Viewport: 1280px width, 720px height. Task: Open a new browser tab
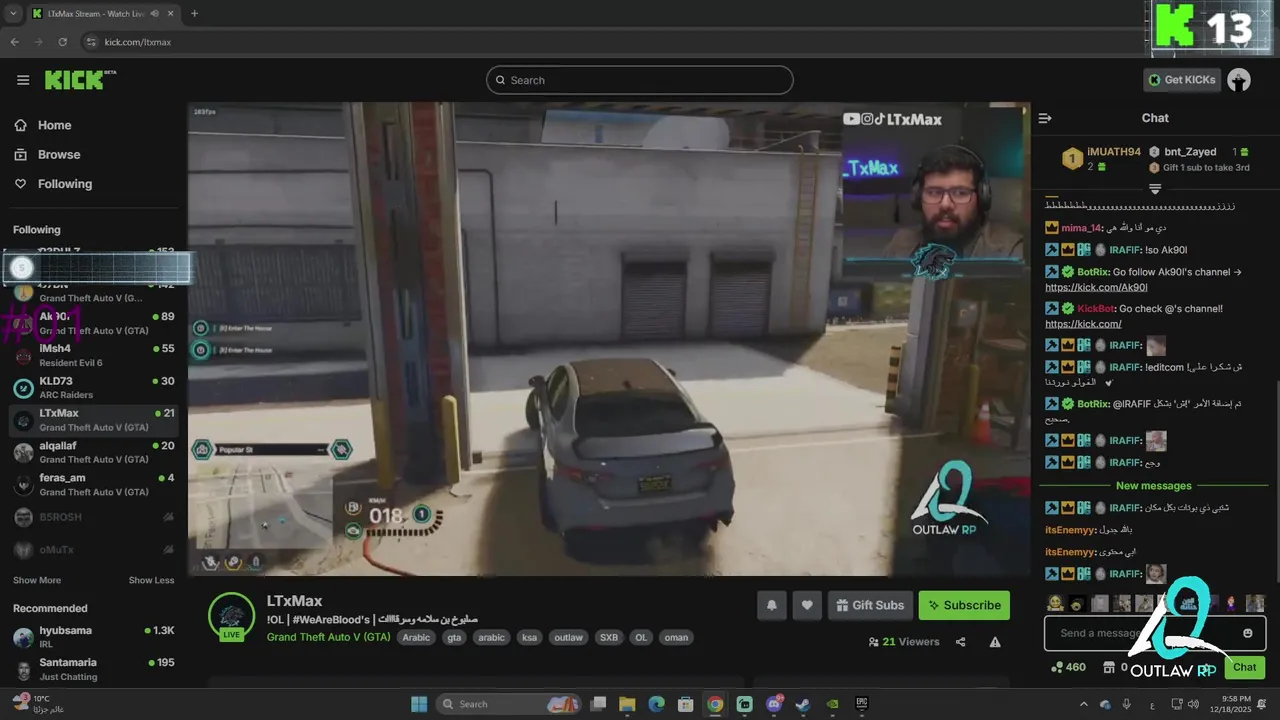pyautogui.click(x=194, y=14)
